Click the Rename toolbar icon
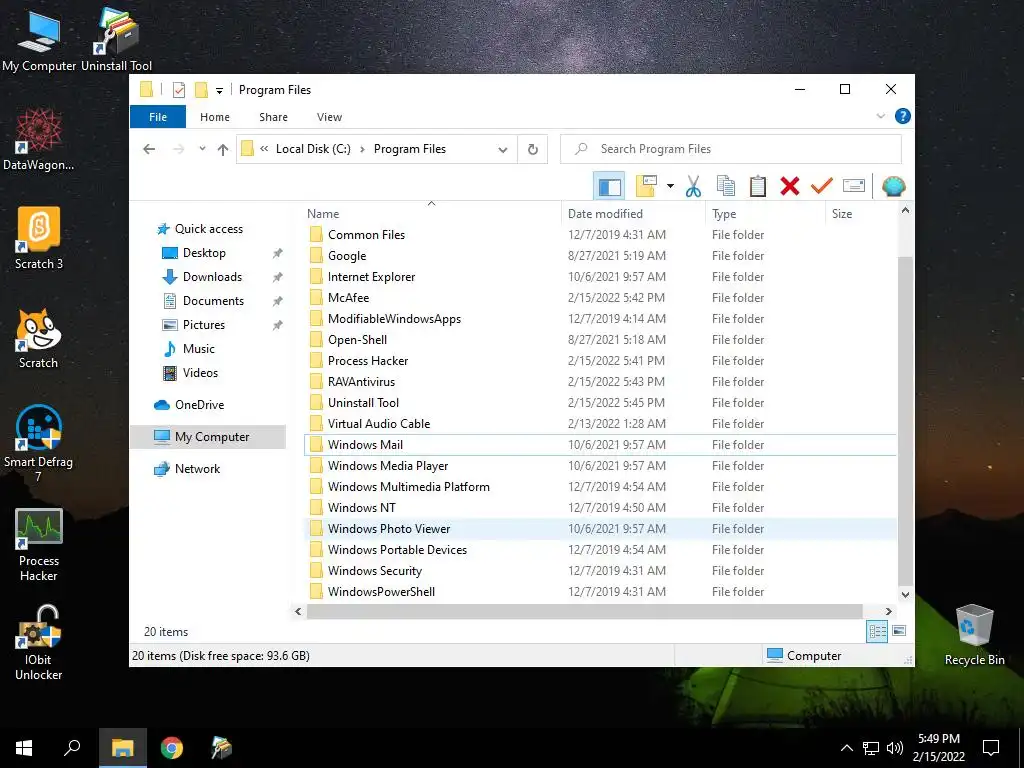This screenshot has width=1024, height=768. coord(854,186)
